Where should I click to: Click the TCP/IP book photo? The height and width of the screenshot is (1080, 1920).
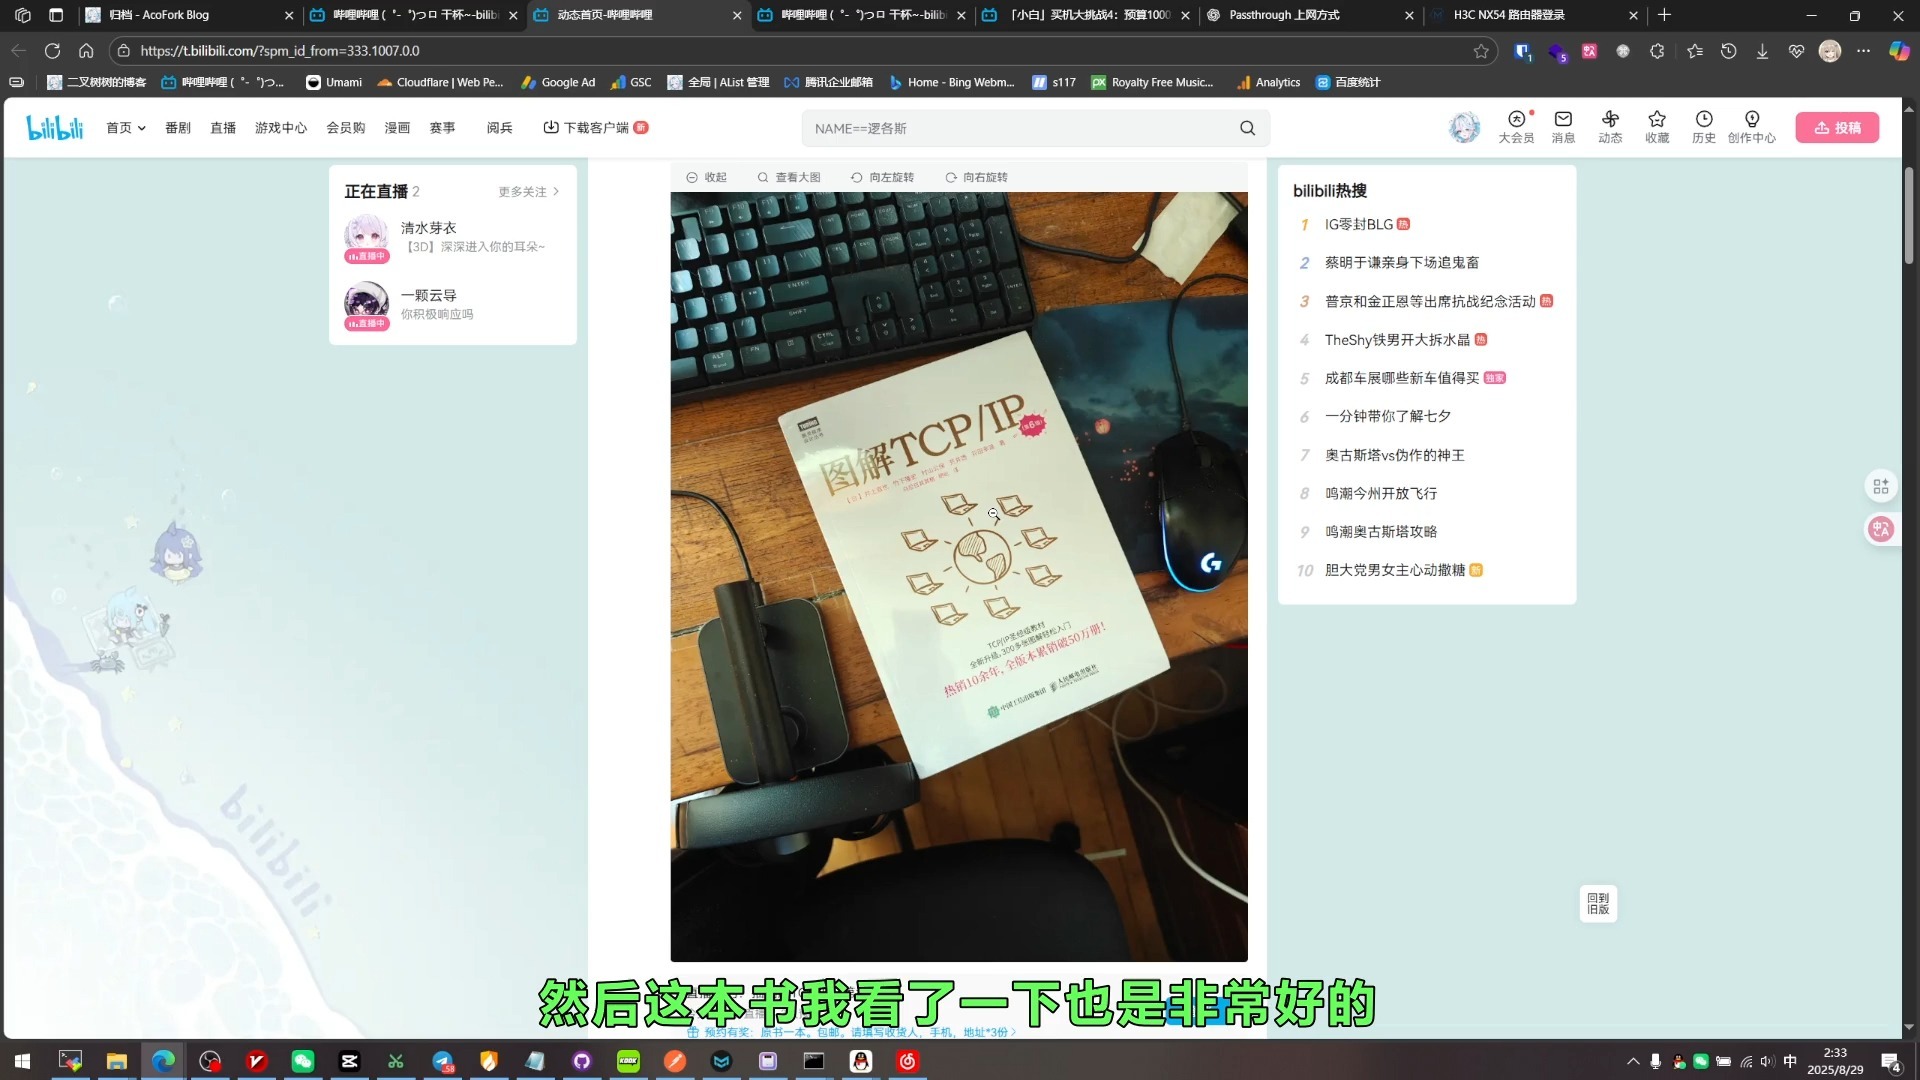[x=959, y=577]
